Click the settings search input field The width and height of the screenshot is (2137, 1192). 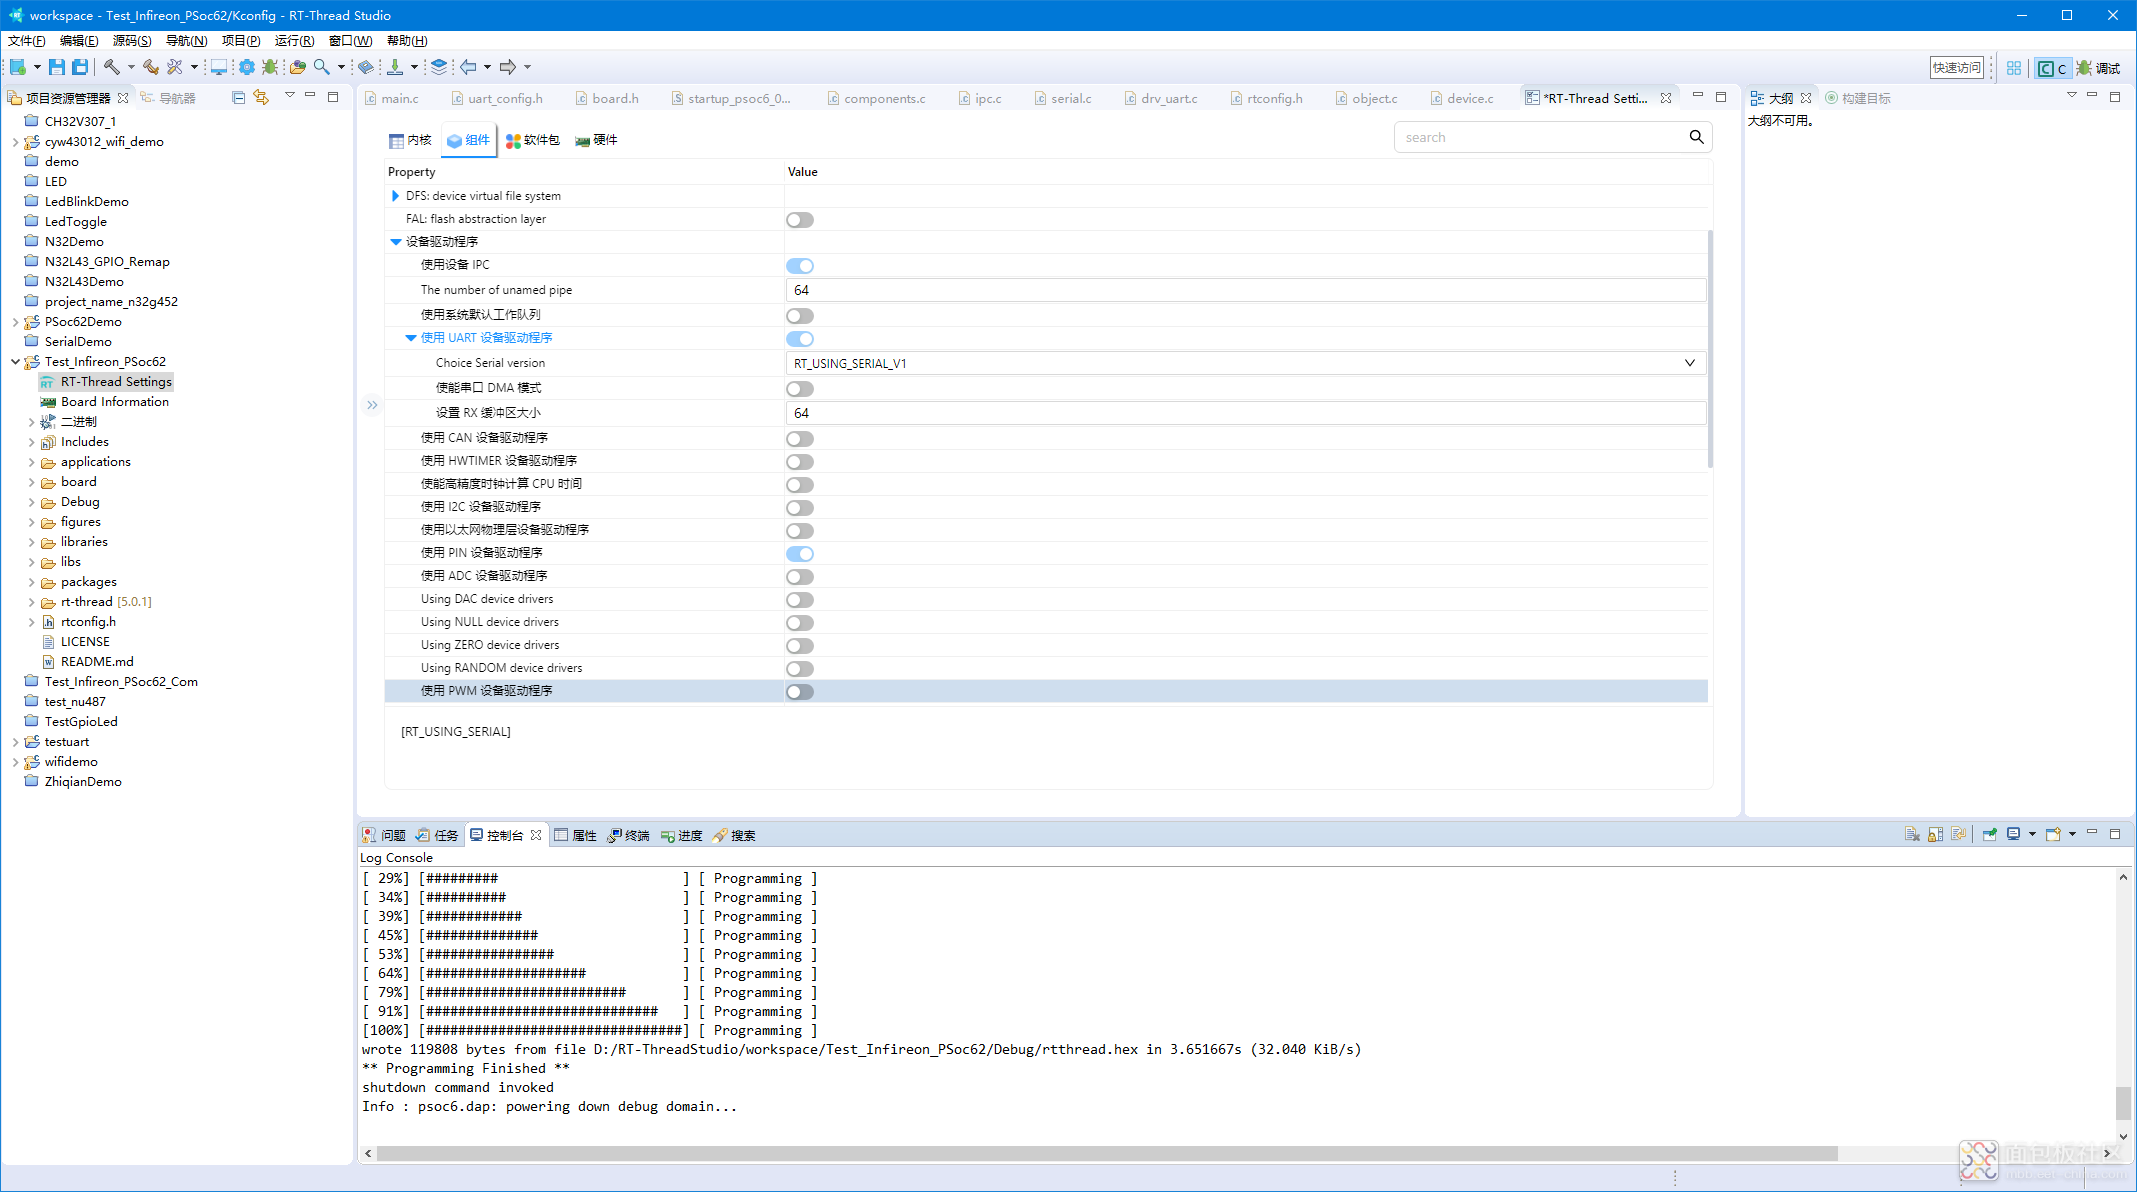click(1540, 137)
